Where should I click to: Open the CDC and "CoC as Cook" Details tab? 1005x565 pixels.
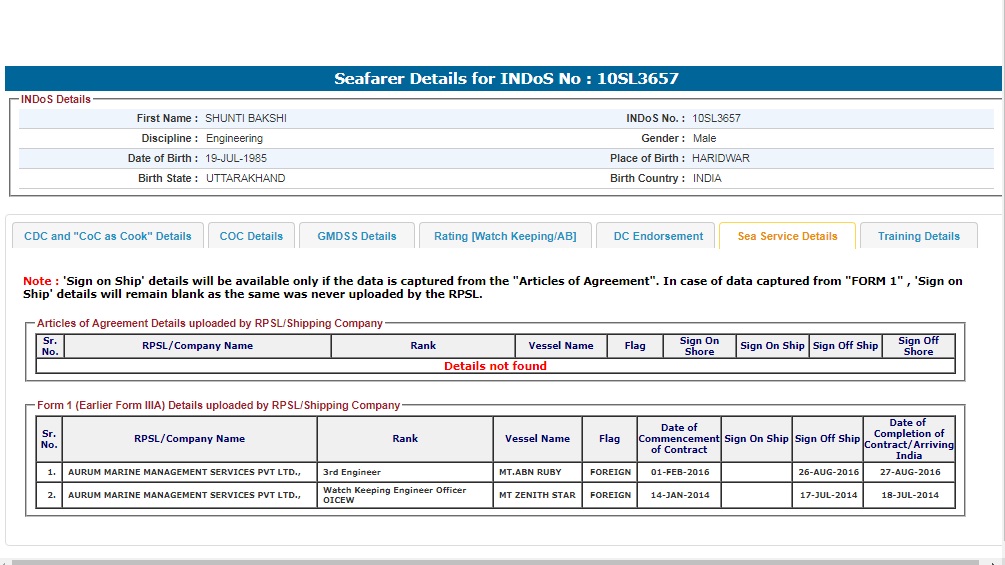coord(107,236)
